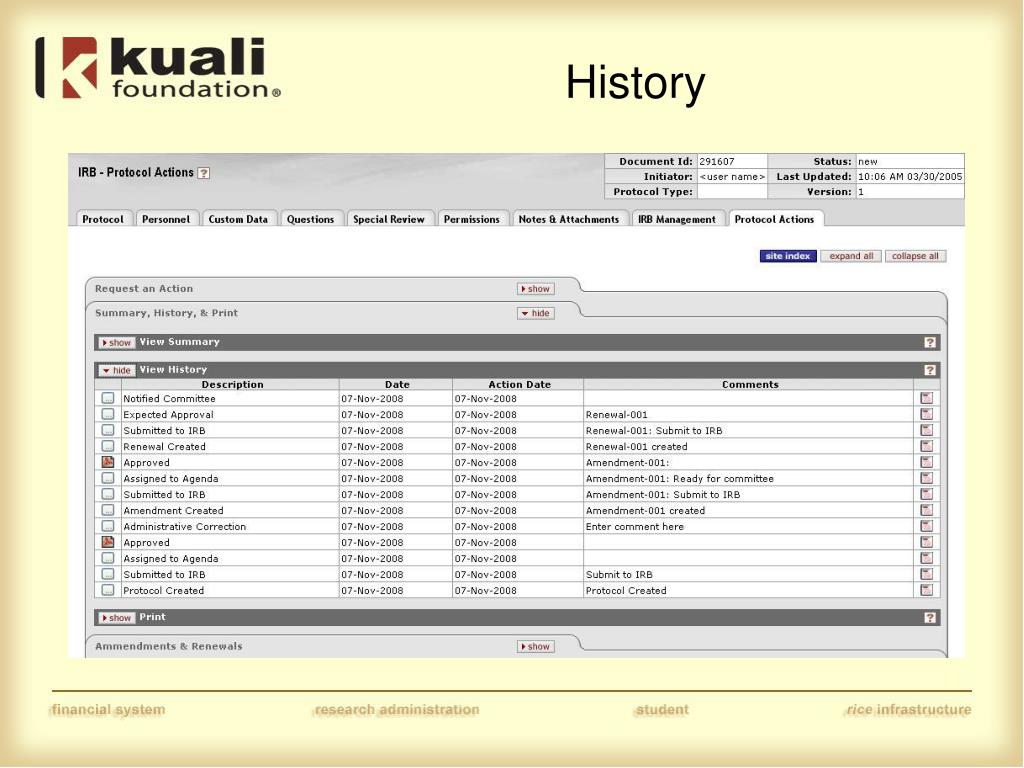Open notes icon of Amendment-001 created row
The width and height of the screenshot is (1024, 768).
pyautogui.click(x=926, y=510)
